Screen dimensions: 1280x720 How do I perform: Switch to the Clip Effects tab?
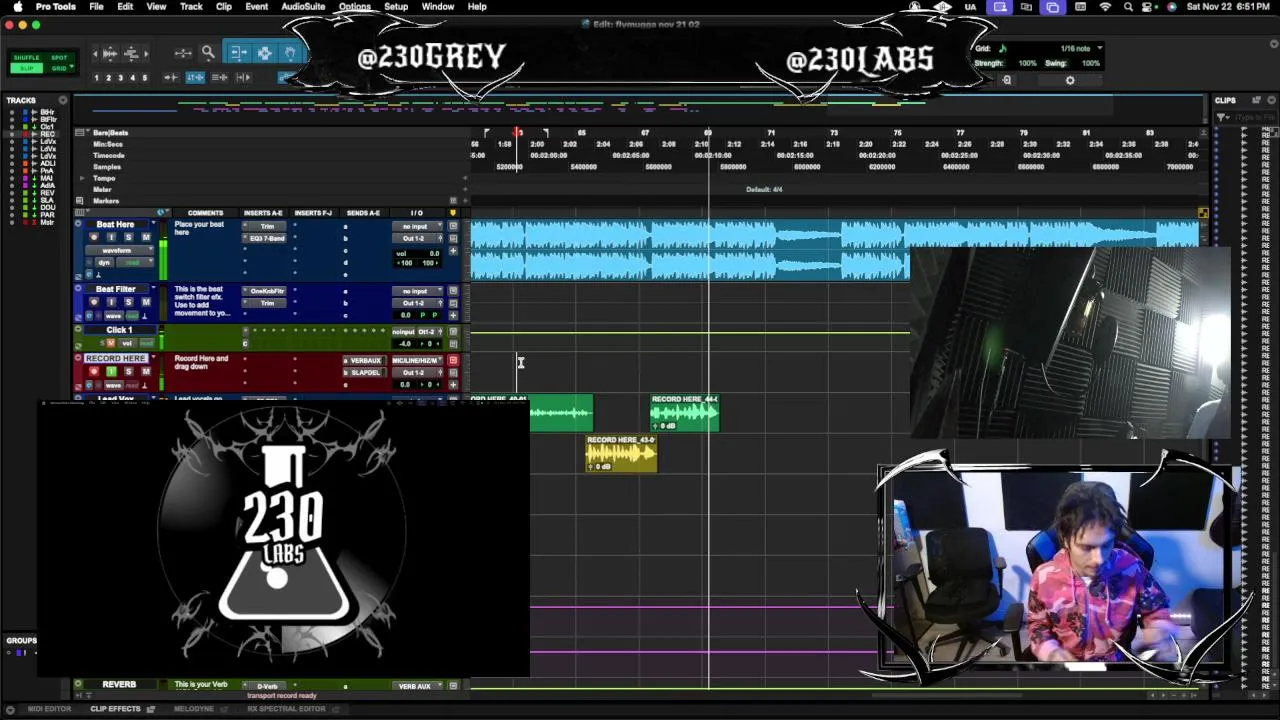pyautogui.click(x=116, y=709)
